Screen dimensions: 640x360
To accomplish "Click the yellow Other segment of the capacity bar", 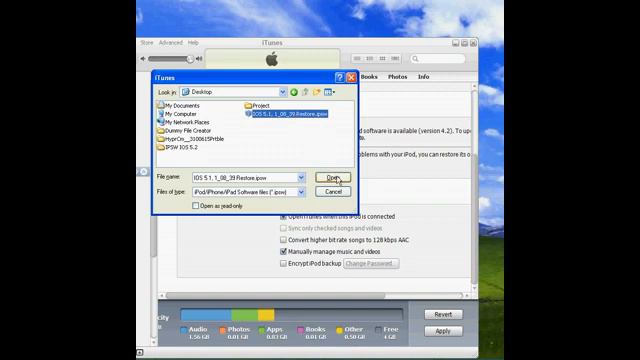I will pos(266,315).
